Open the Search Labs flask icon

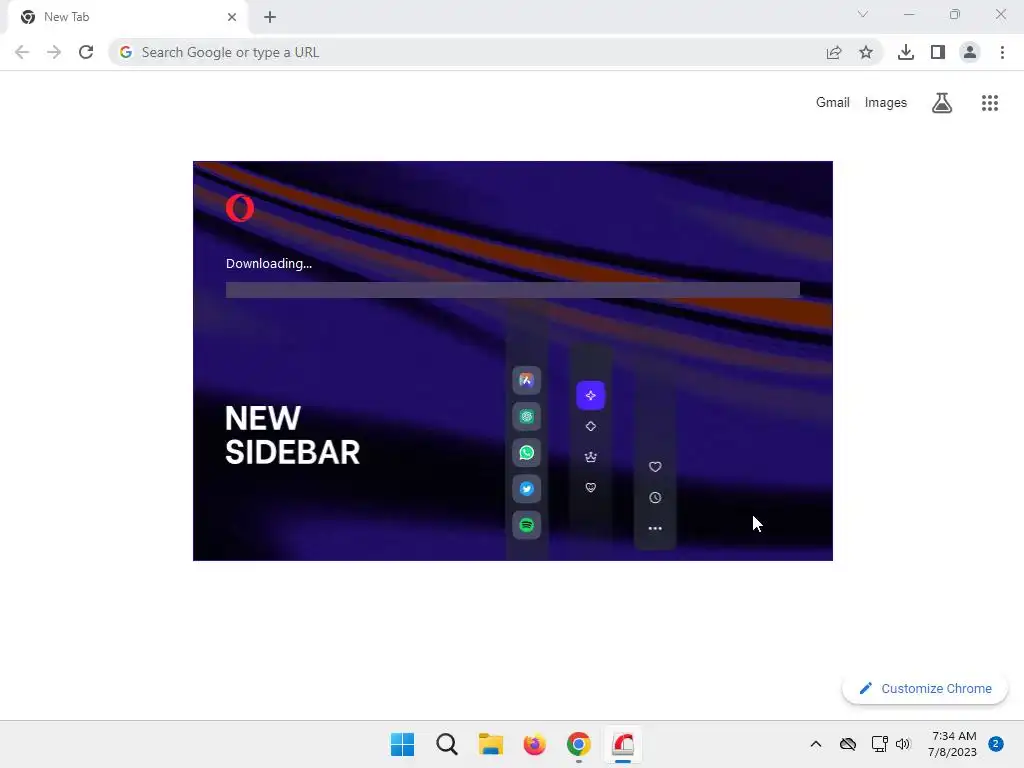(x=942, y=103)
